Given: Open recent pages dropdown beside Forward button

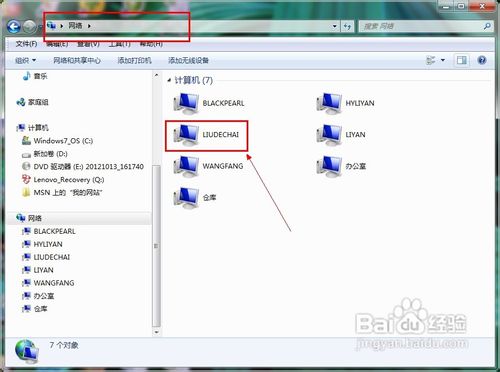Looking at the screenshot, I should 40,26.
